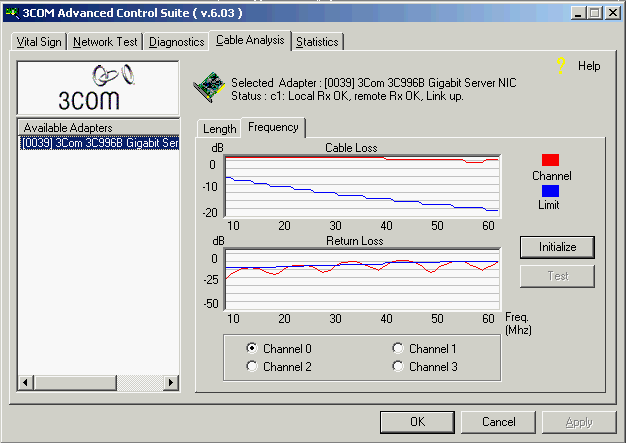Viewport: 626px width, 443px height.
Task: Click the adapter list scroll left arrow
Action: click(x=26, y=382)
